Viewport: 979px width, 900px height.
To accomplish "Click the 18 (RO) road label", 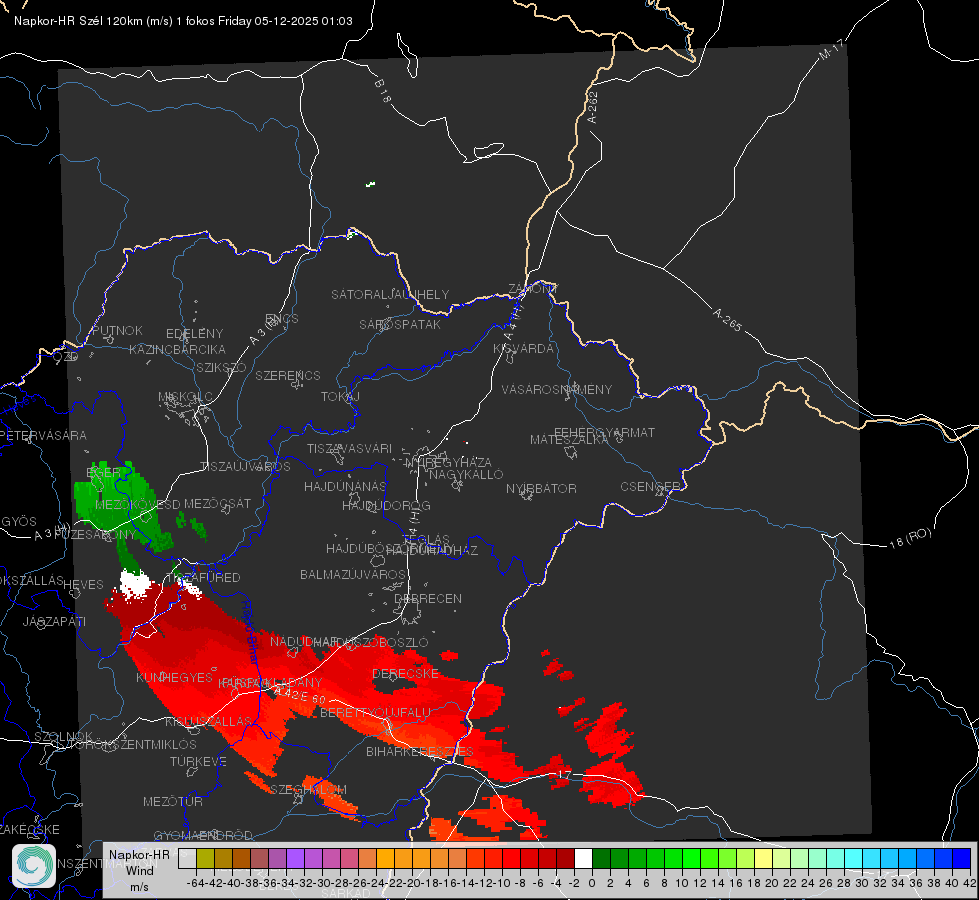I will click(910, 538).
